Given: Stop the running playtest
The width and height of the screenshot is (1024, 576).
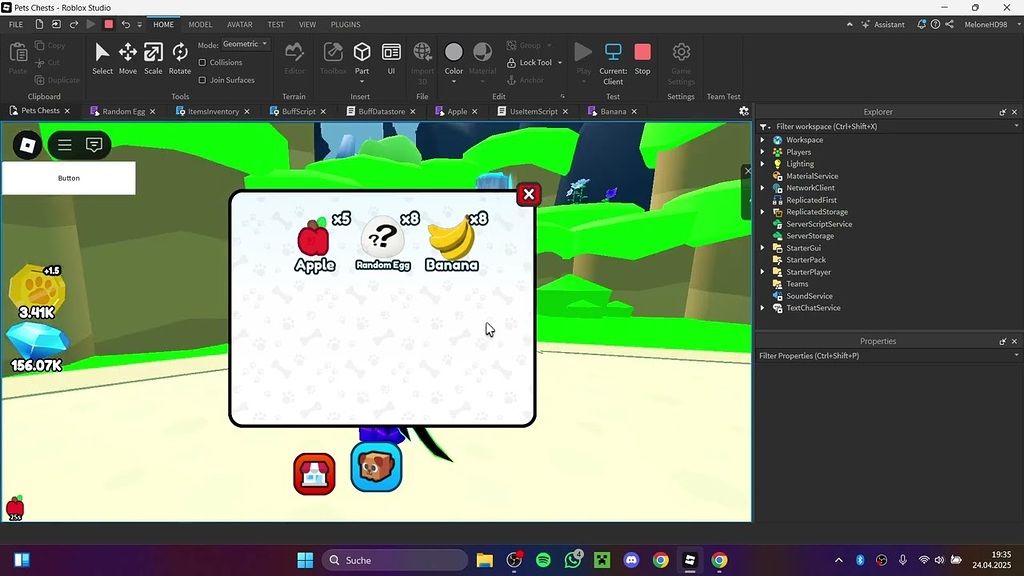Looking at the screenshot, I should [x=643, y=59].
